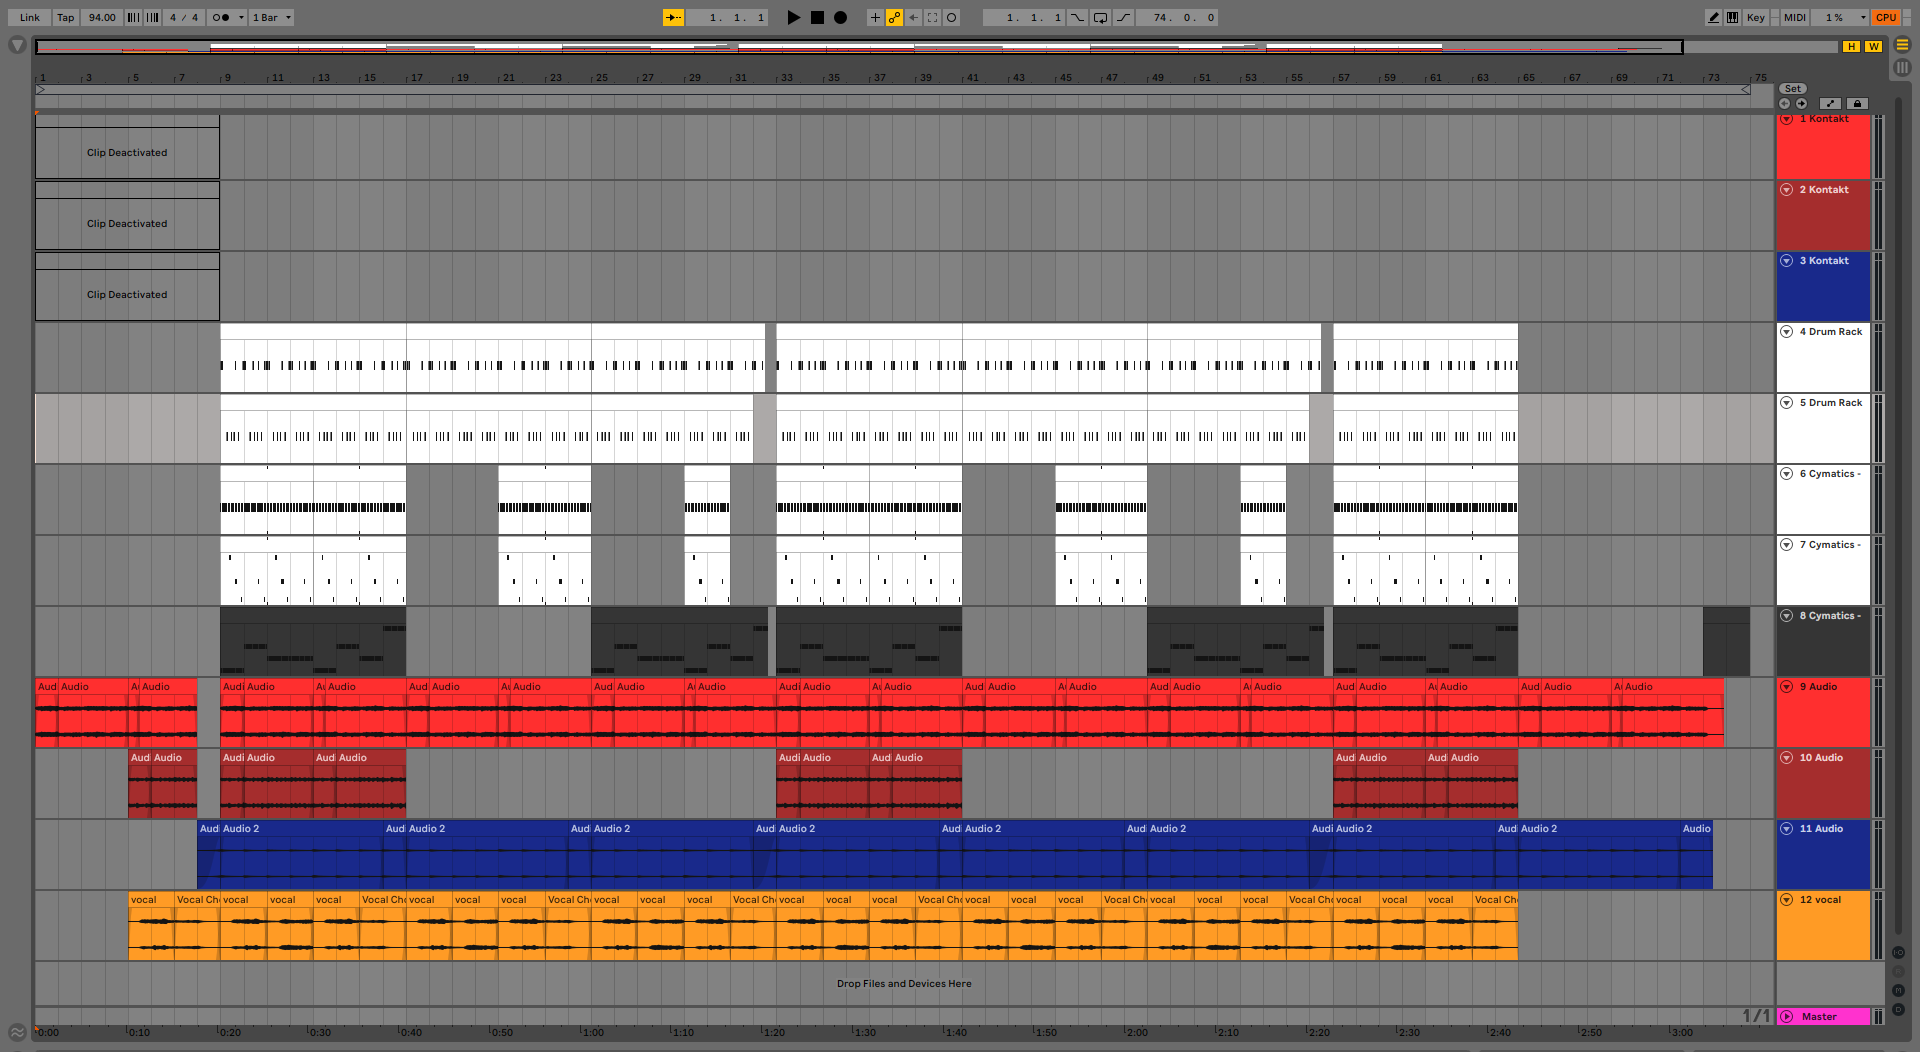Image resolution: width=1920 pixels, height=1052 pixels.
Task: Toggle the Lock Envelopes icon
Action: click(1857, 104)
